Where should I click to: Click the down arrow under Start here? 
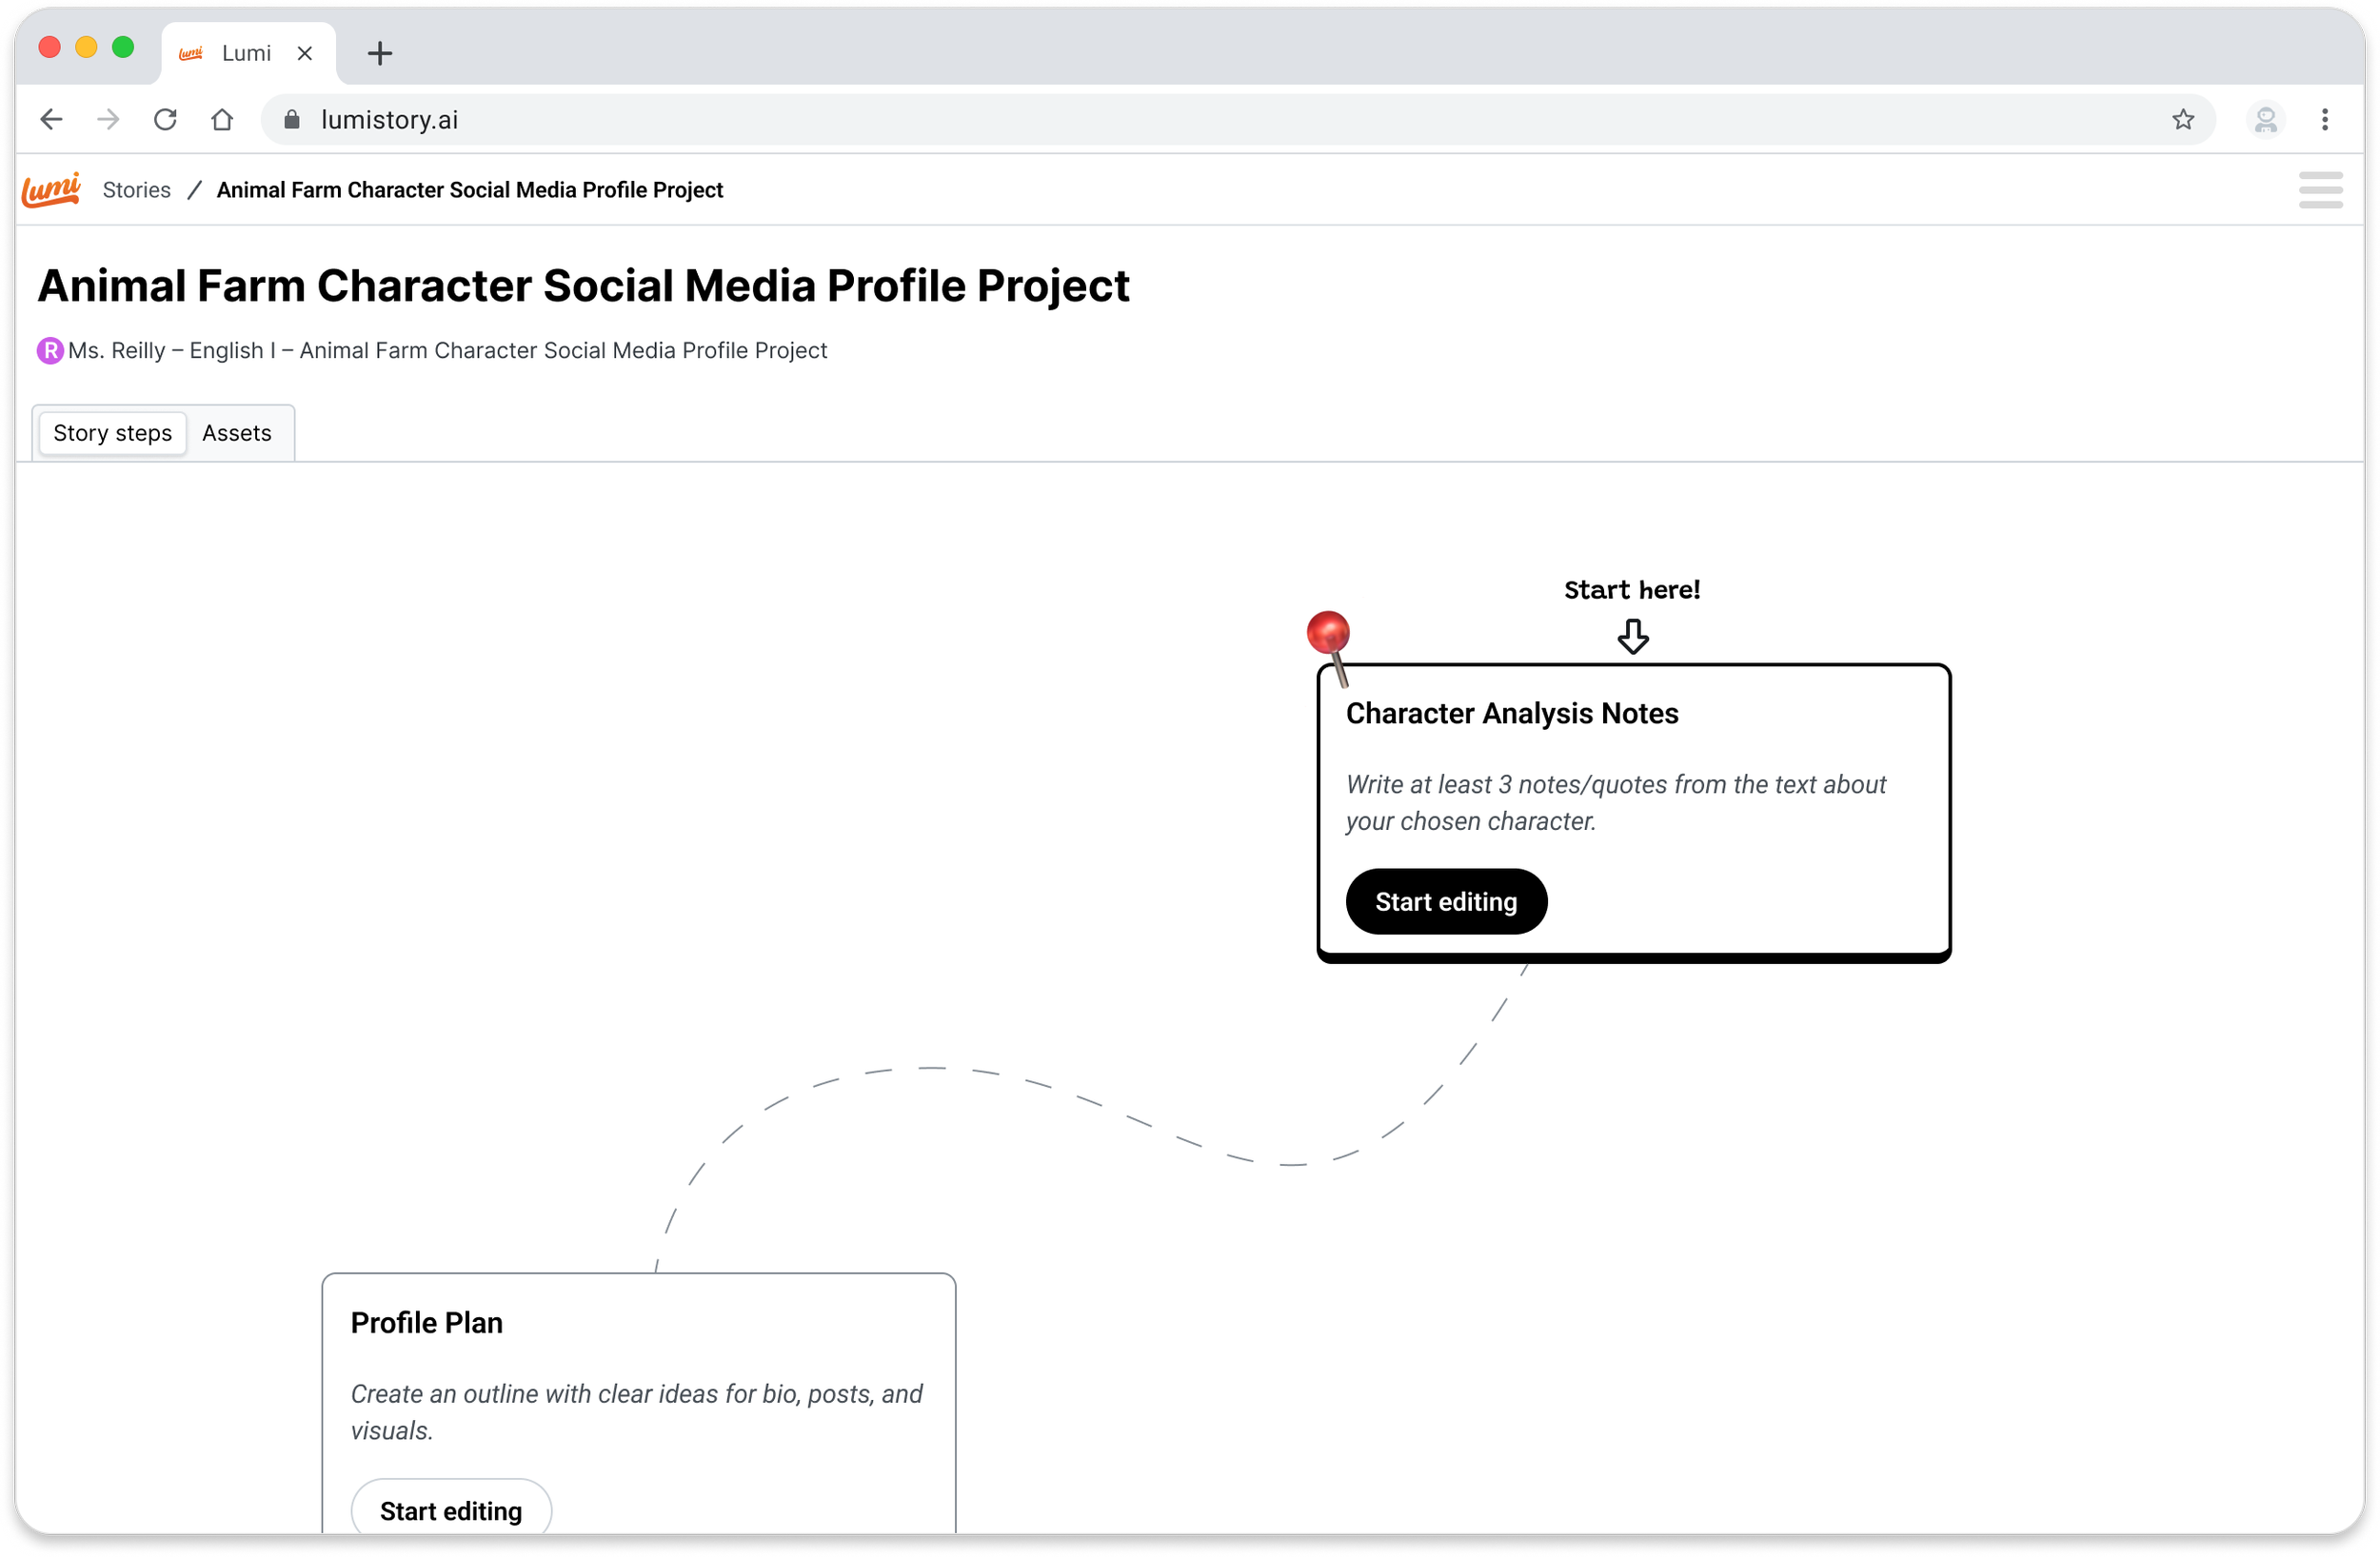tap(1632, 636)
